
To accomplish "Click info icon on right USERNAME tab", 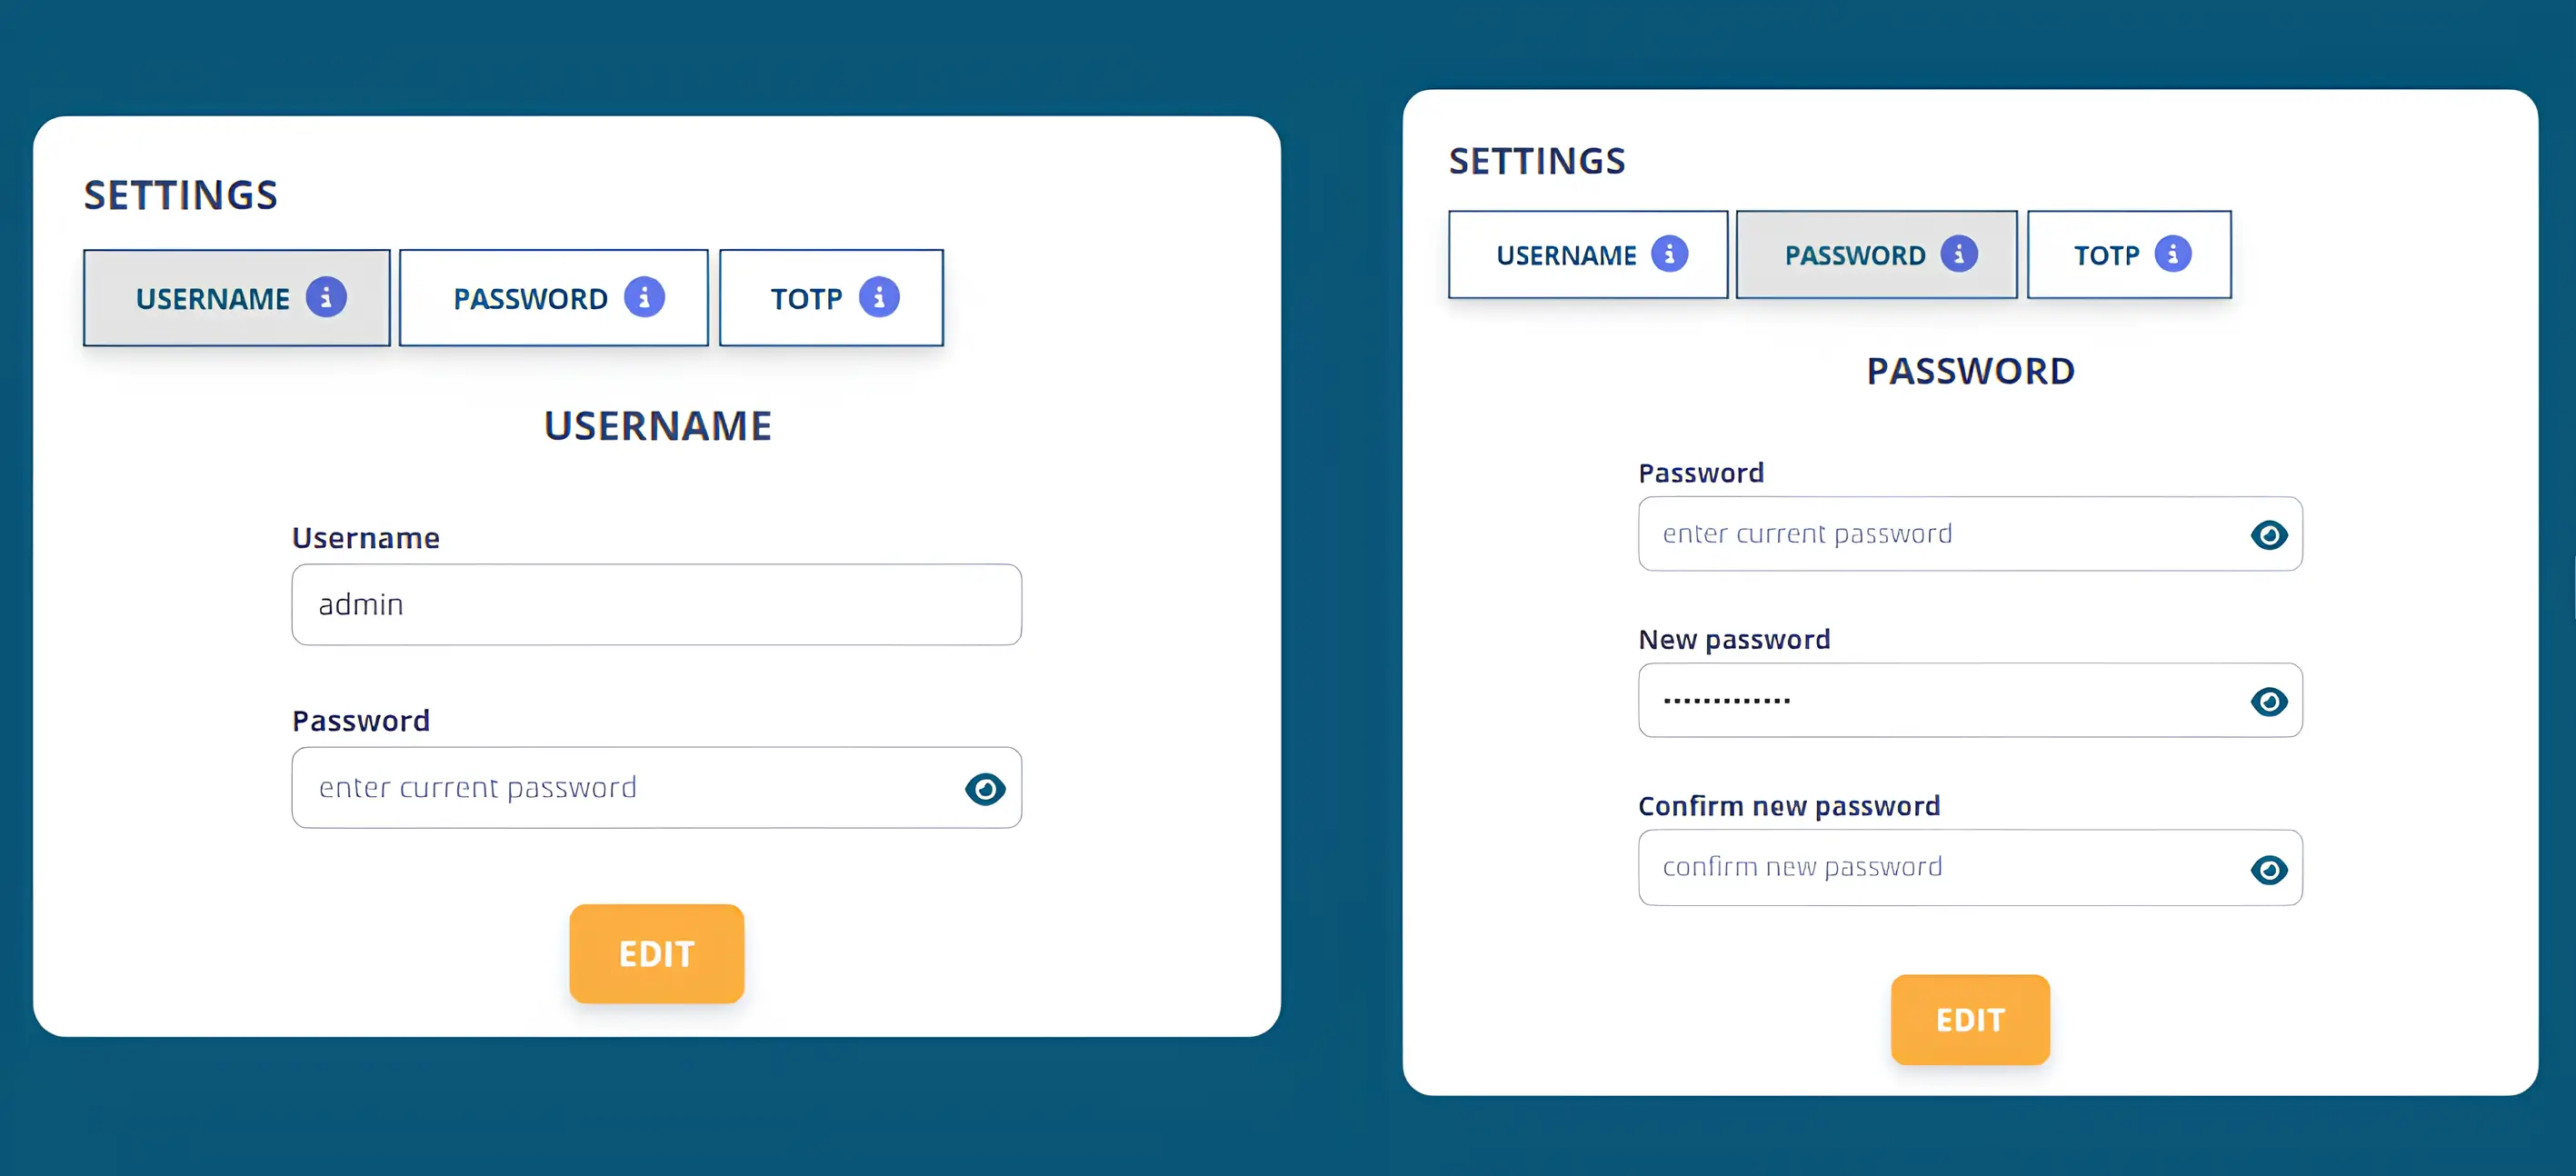I will (1669, 254).
